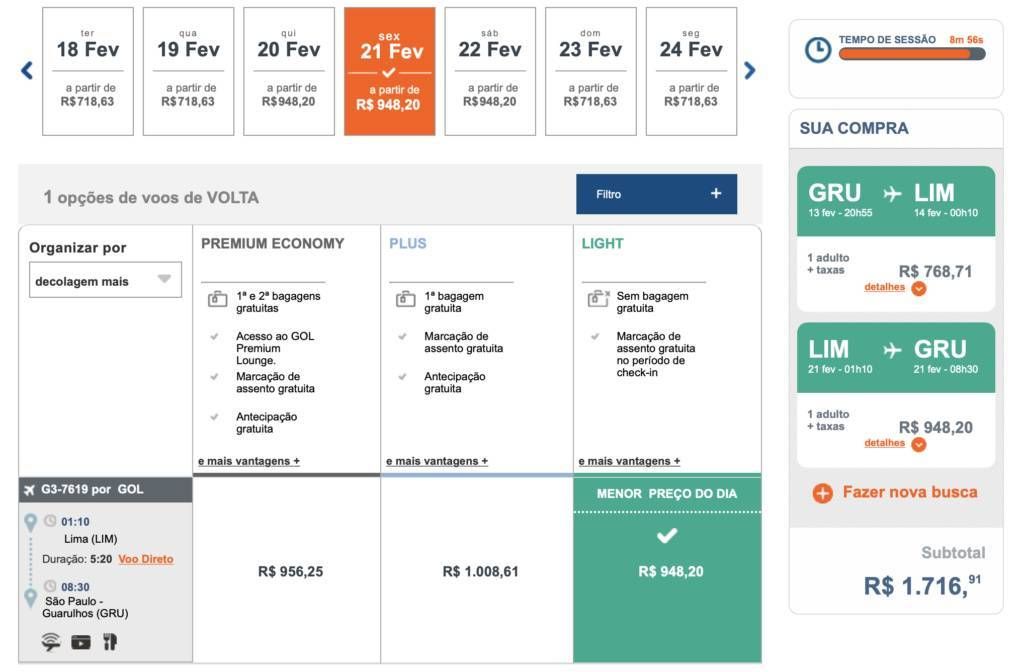
Task: Click the Wi-Fi amenity icon
Action: point(51,642)
